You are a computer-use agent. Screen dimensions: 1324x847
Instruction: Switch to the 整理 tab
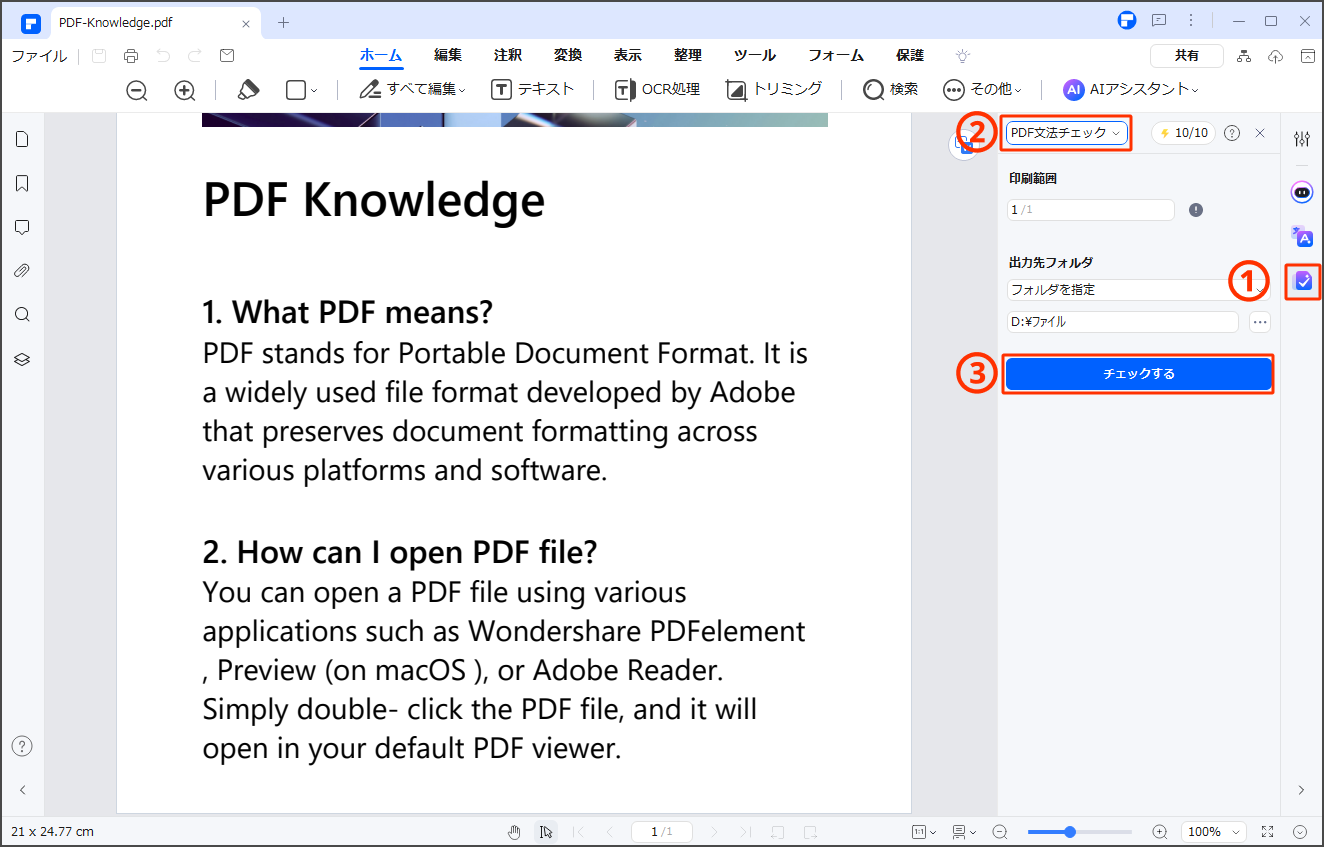(688, 56)
